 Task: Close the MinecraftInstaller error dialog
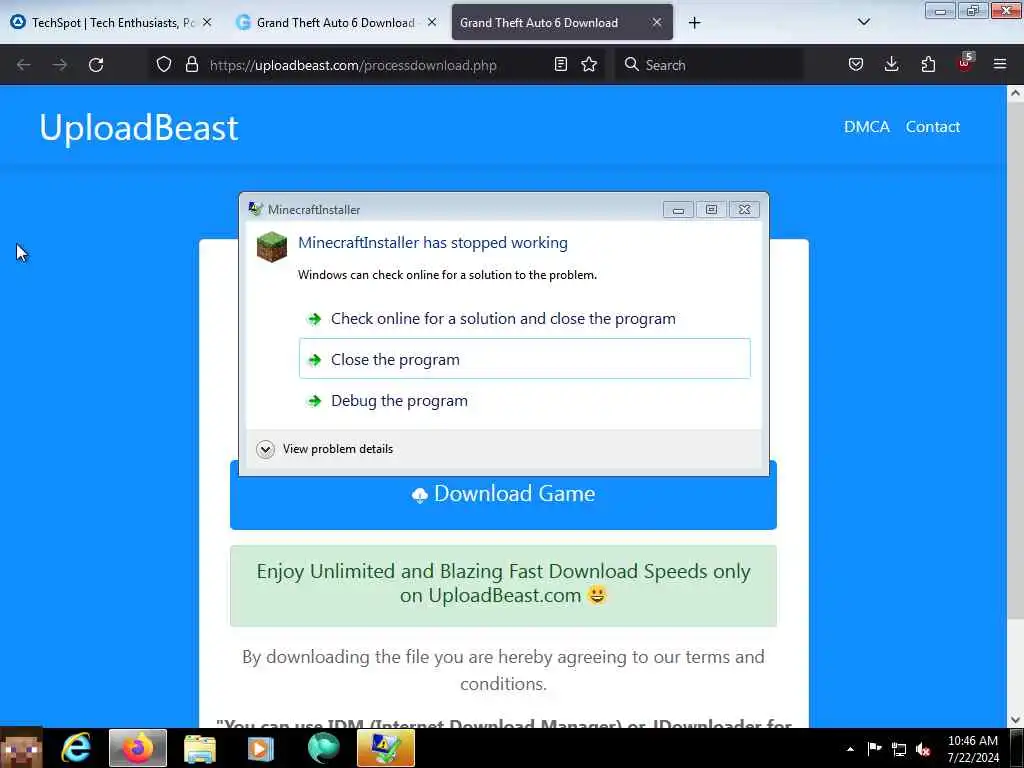[744, 210]
